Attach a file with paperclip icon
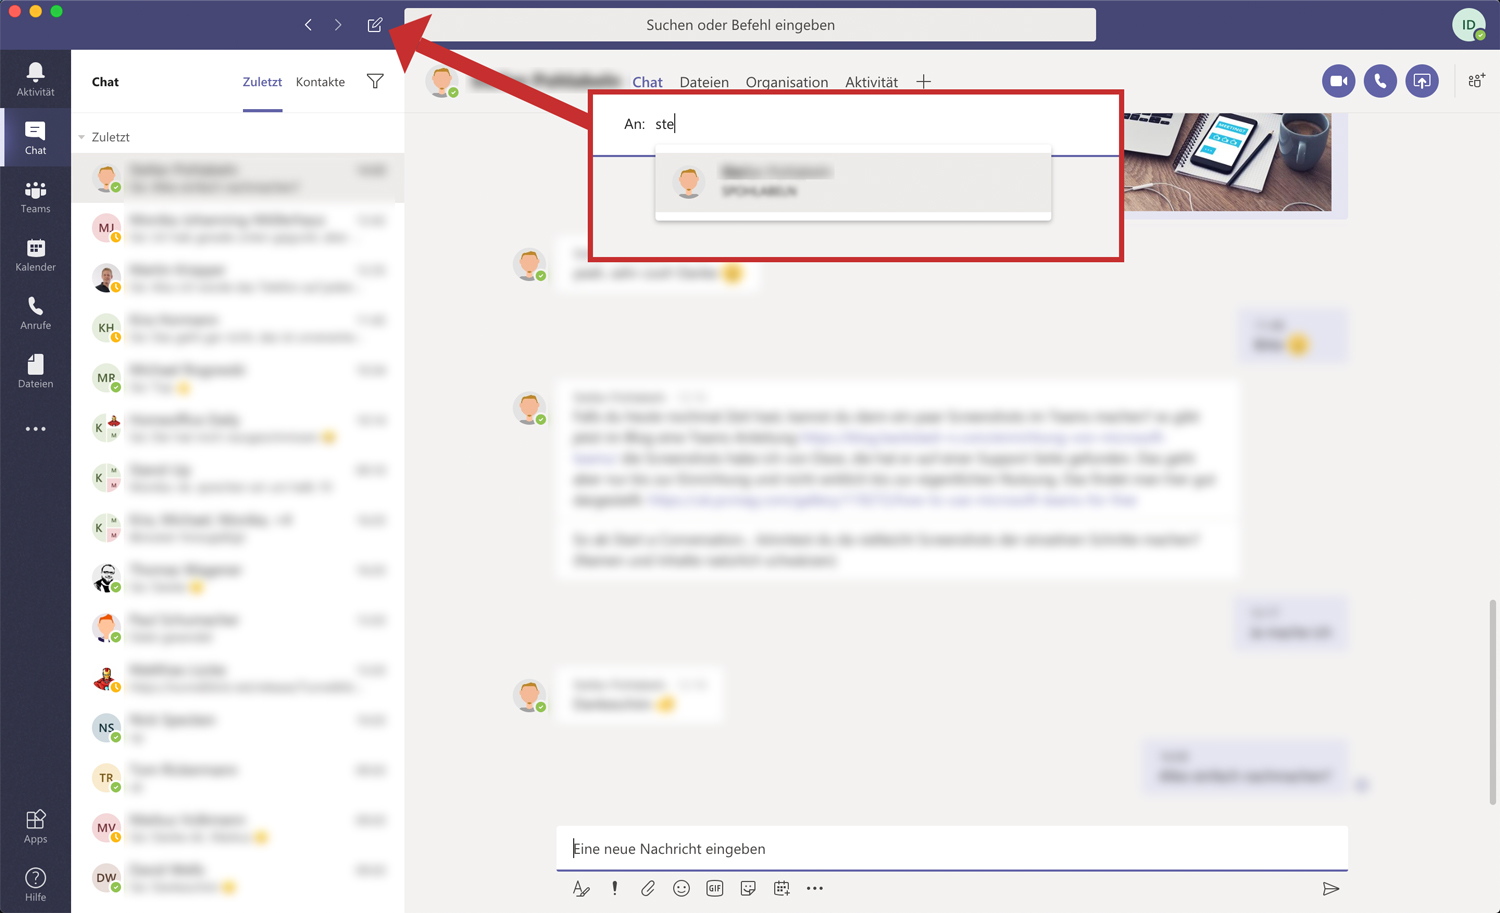 [x=648, y=888]
